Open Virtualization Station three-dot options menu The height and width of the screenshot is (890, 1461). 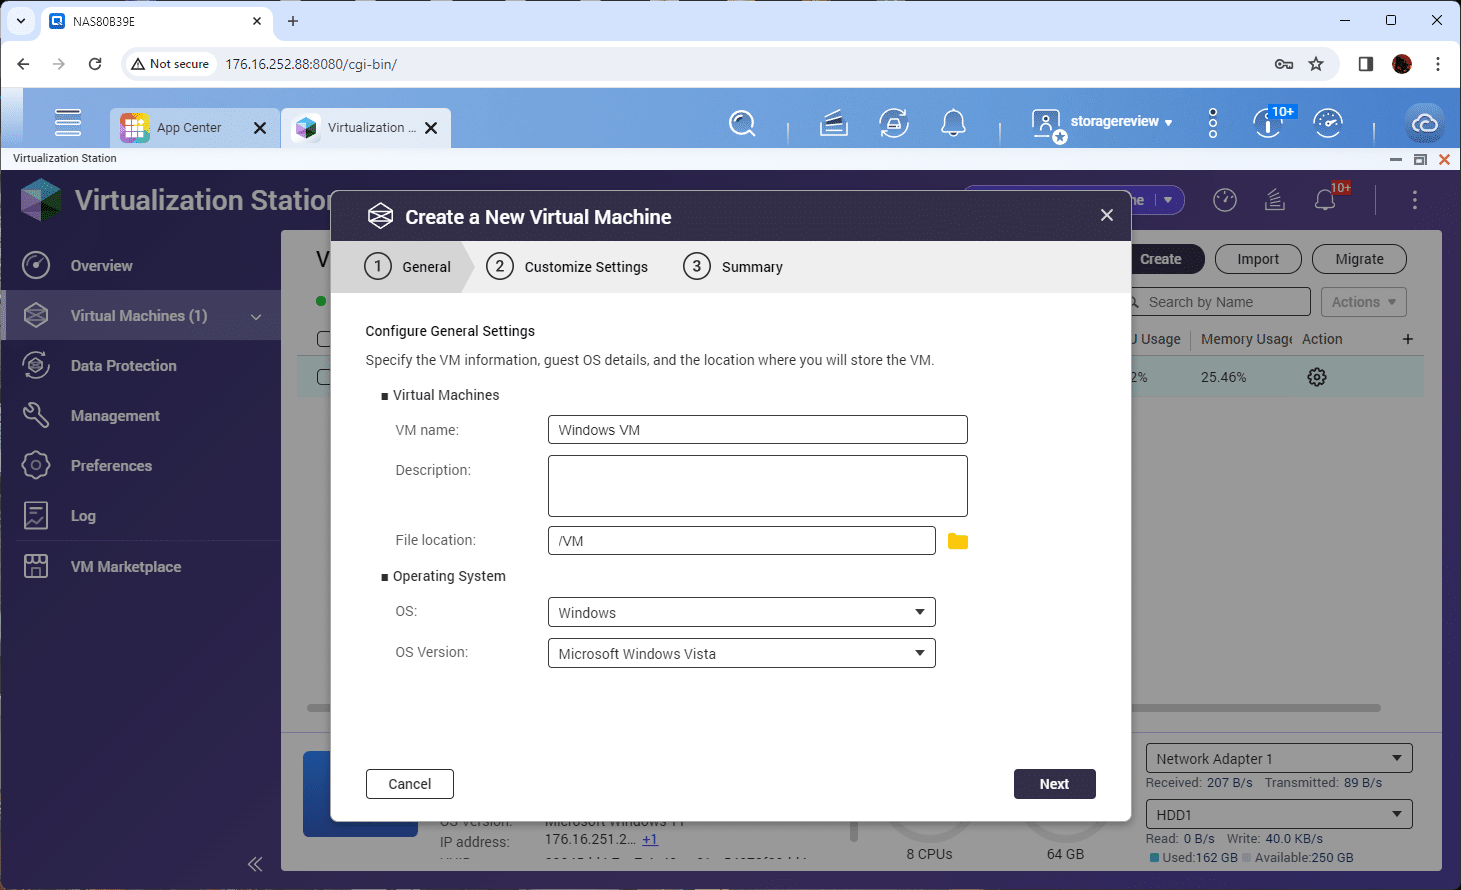(x=1414, y=200)
